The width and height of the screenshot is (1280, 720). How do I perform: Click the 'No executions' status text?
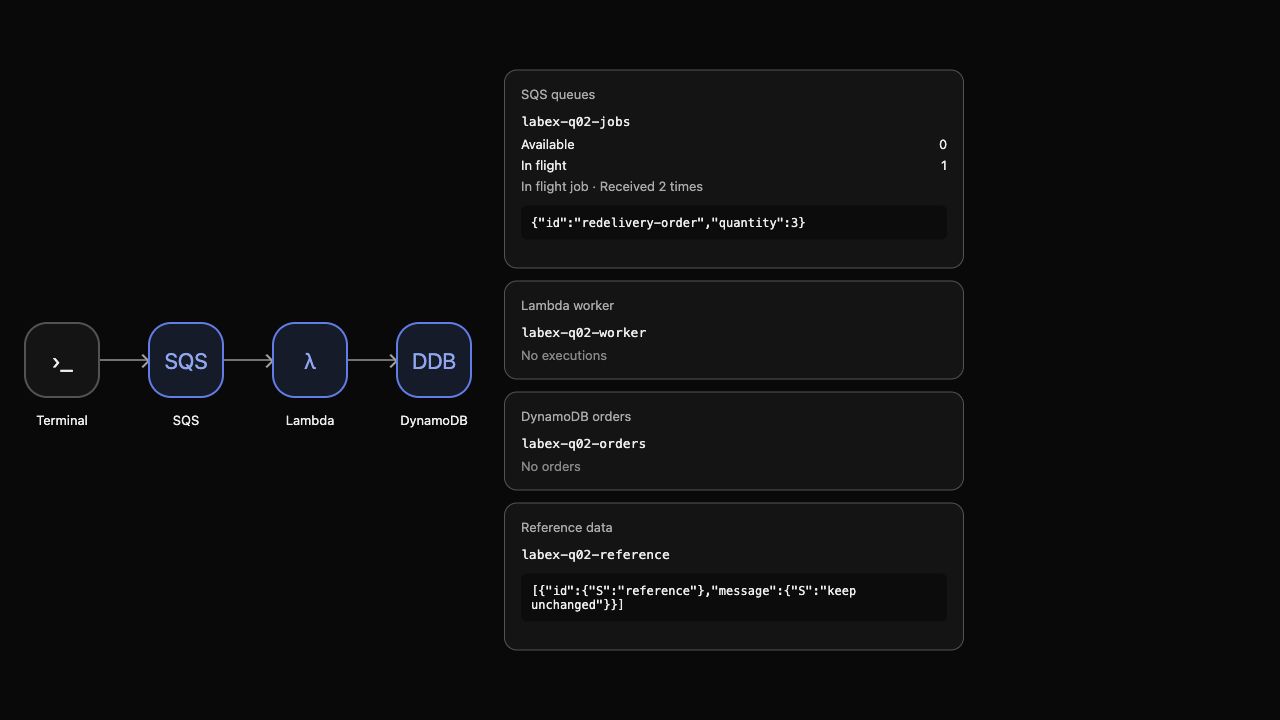[564, 356]
